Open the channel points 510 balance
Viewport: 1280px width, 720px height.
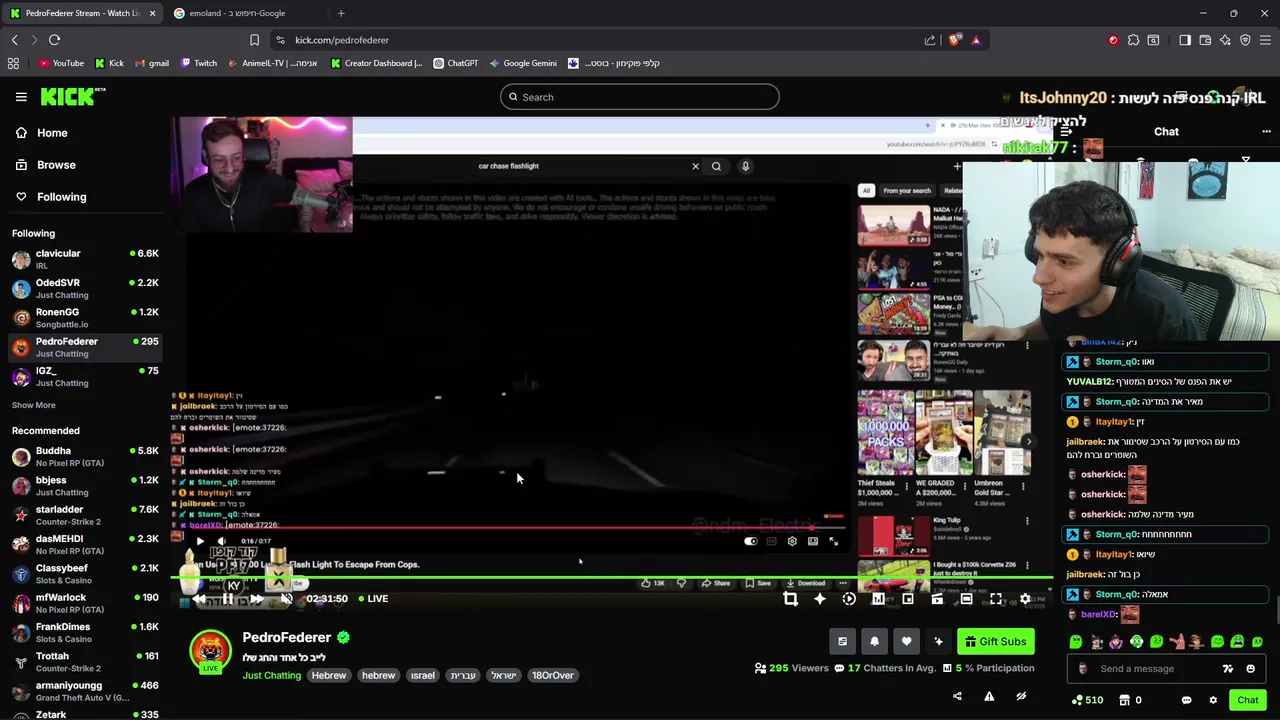click(1087, 700)
